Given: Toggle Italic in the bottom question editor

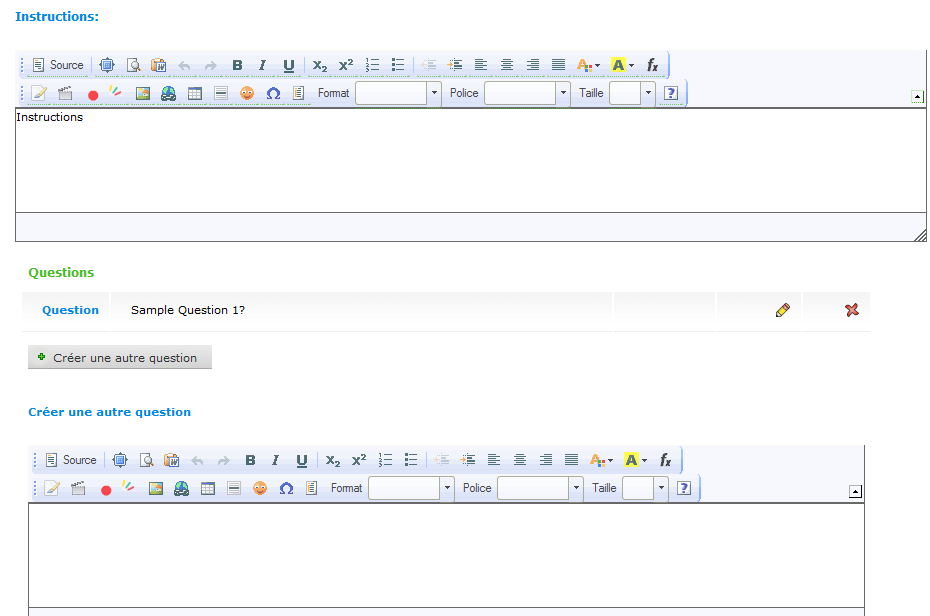Looking at the screenshot, I should click(276, 460).
